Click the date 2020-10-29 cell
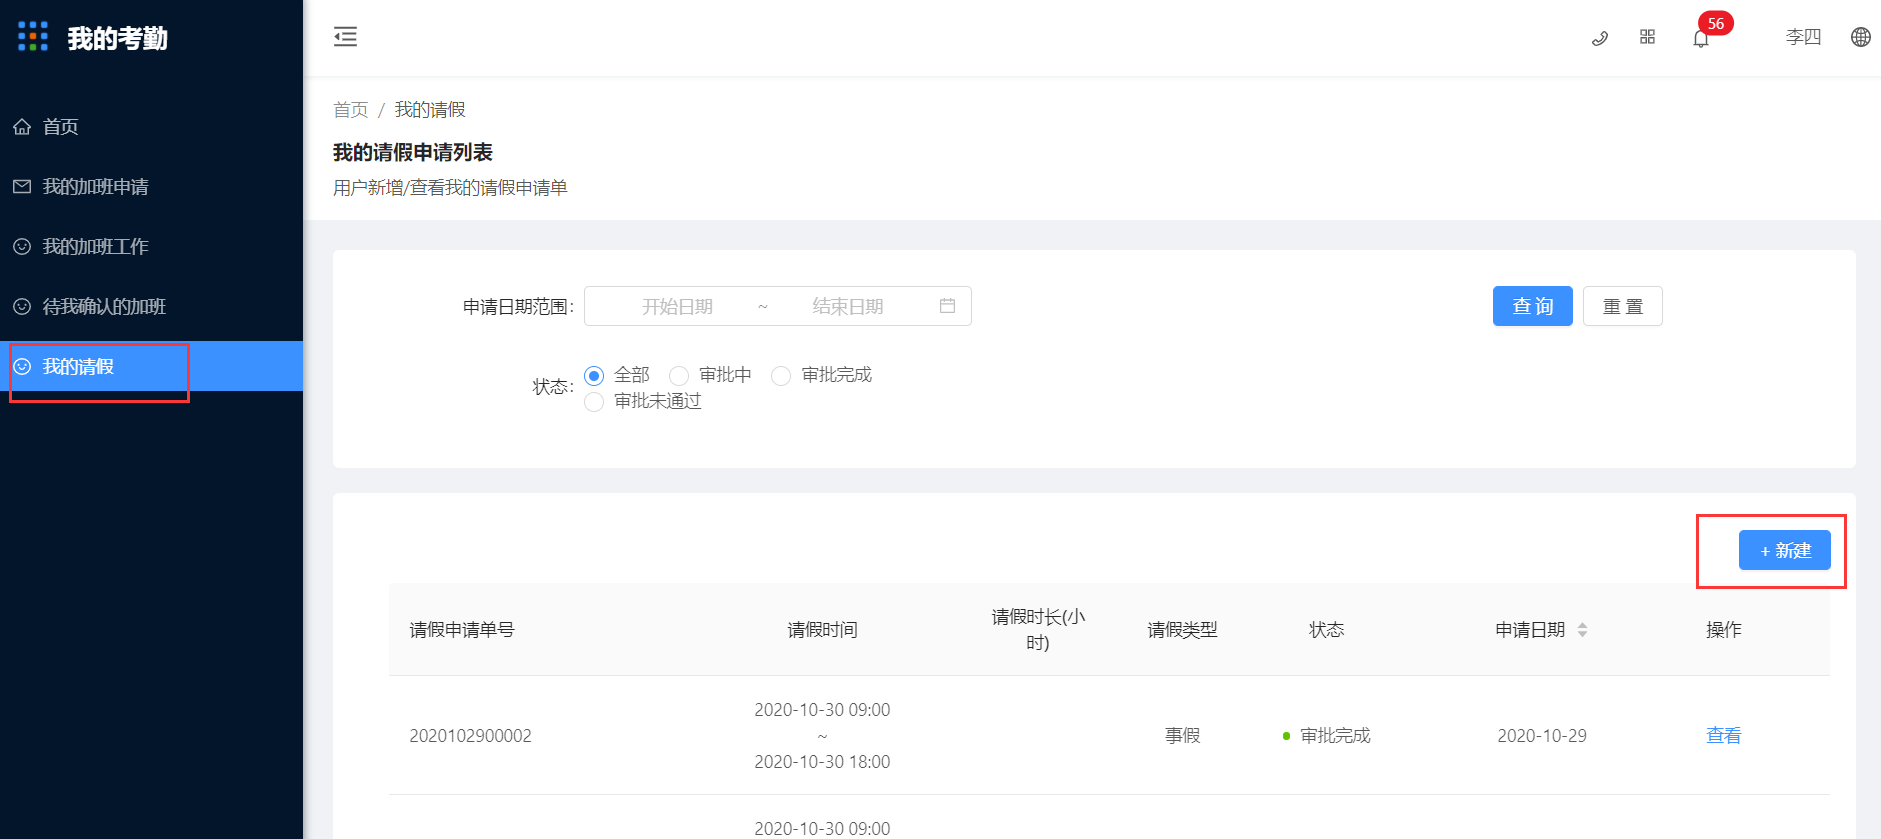 [x=1542, y=736]
